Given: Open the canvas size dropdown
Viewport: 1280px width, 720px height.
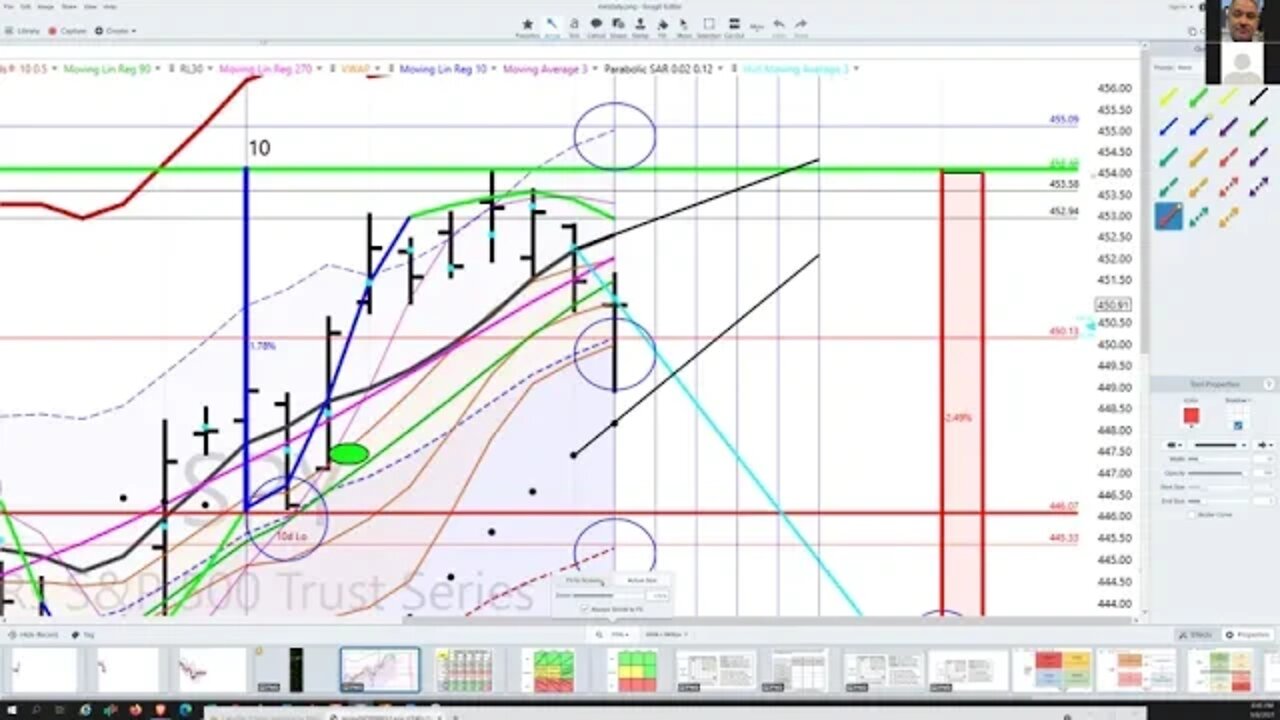Looking at the screenshot, I should tap(666, 634).
